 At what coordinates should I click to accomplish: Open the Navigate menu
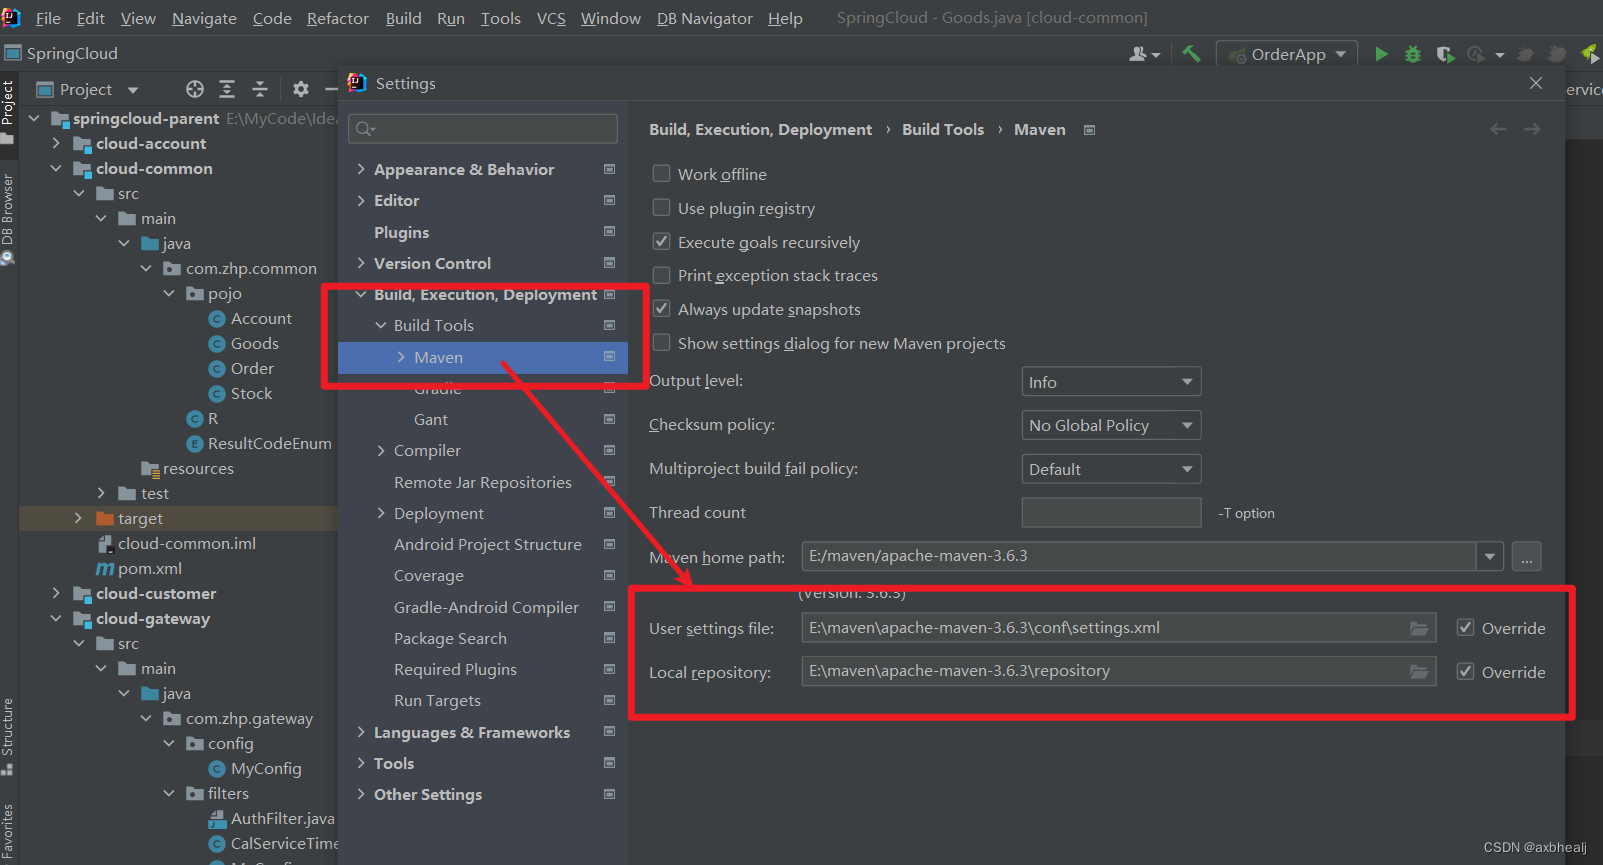pyautogui.click(x=204, y=18)
